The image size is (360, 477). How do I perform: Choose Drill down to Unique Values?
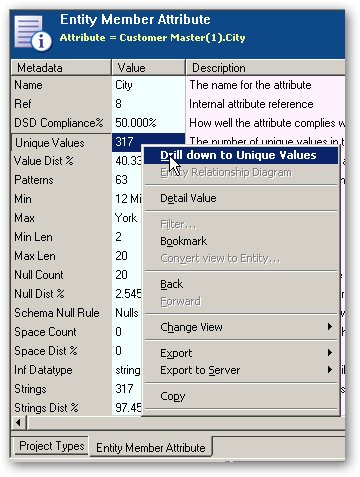click(241, 155)
